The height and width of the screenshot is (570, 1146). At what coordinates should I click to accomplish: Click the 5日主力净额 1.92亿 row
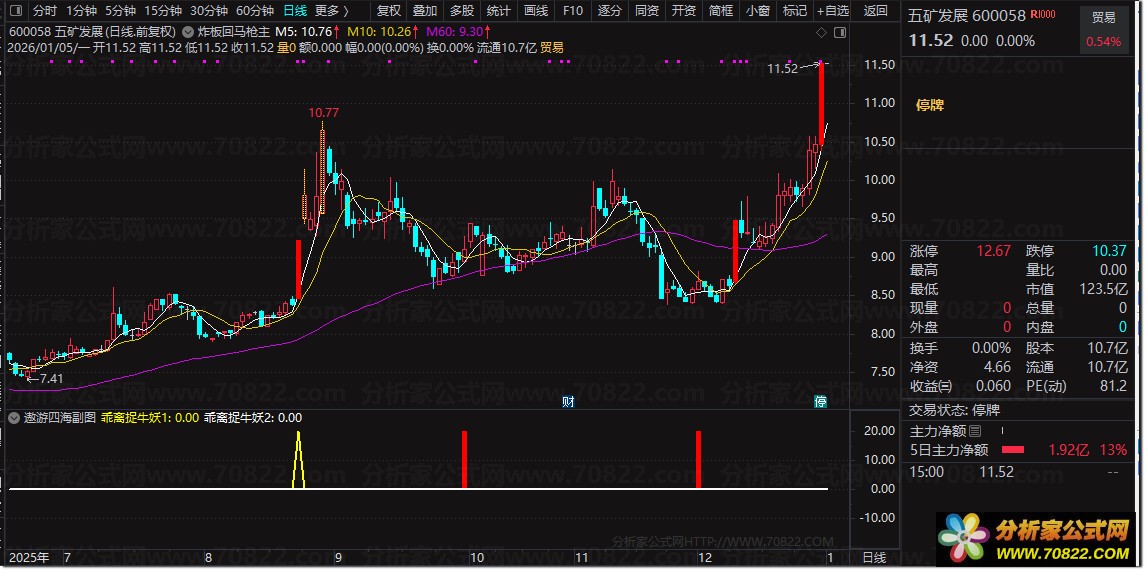(x=1018, y=450)
